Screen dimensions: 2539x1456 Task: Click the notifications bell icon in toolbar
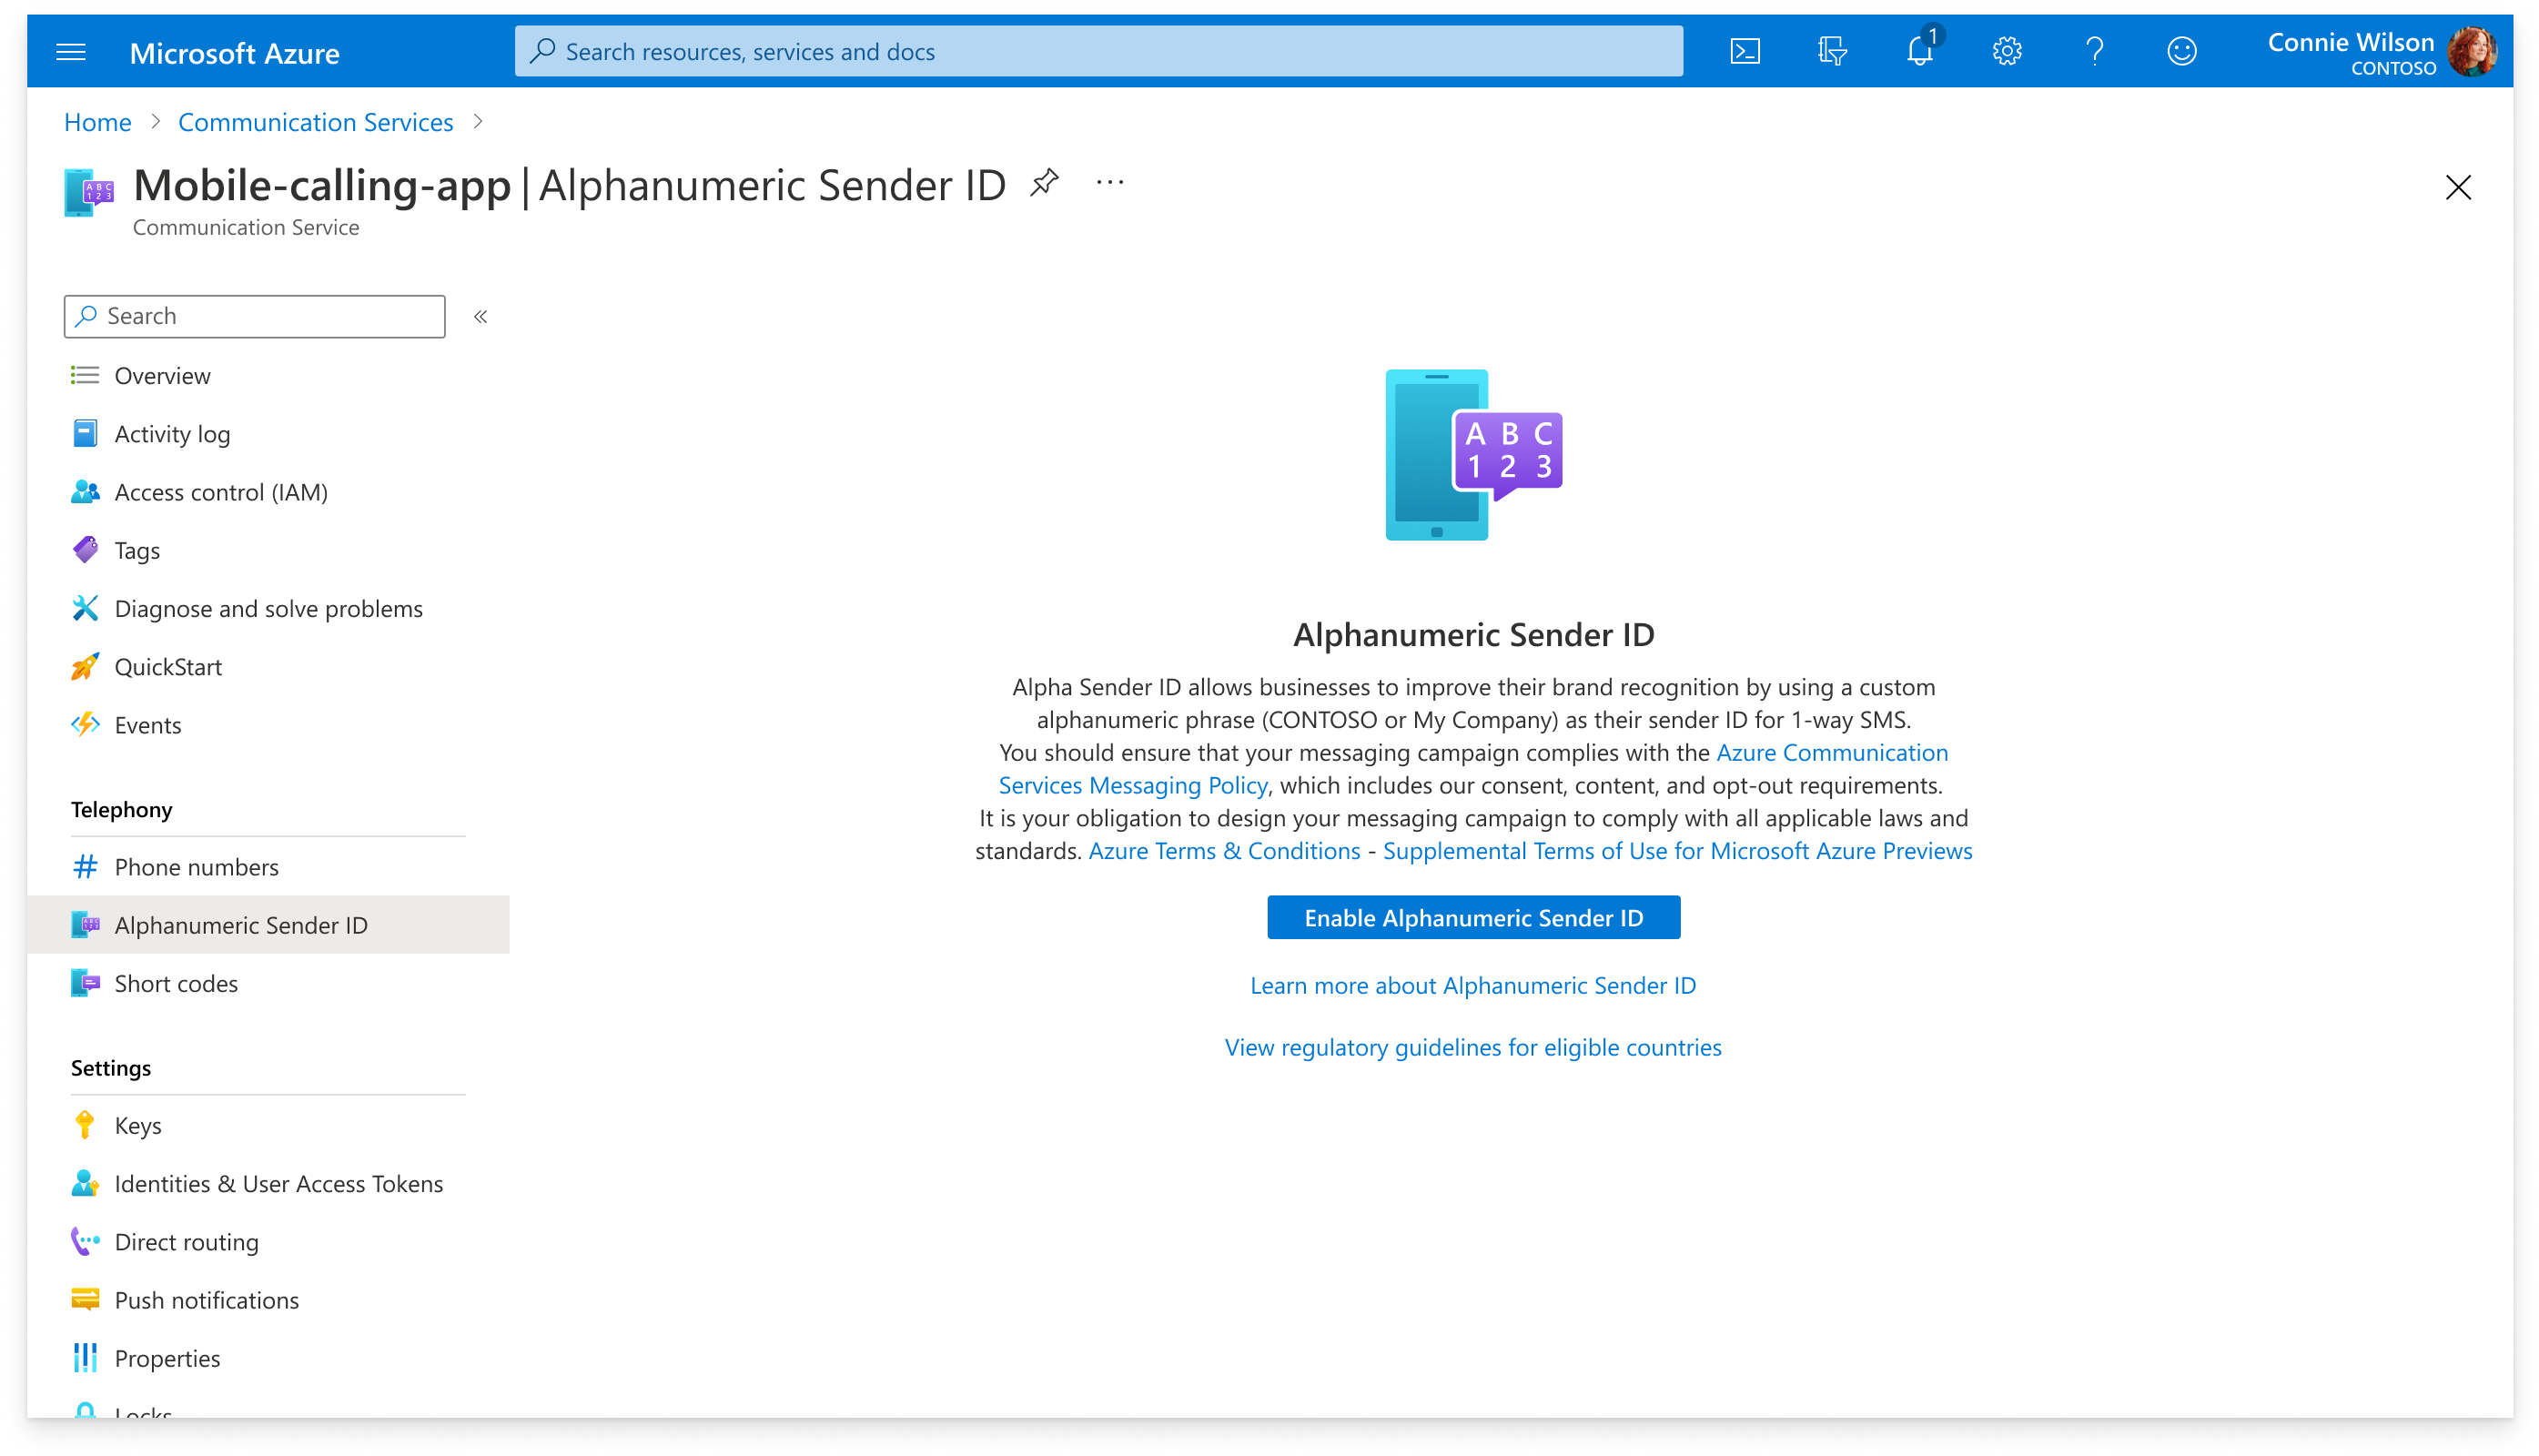pos(1920,51)
